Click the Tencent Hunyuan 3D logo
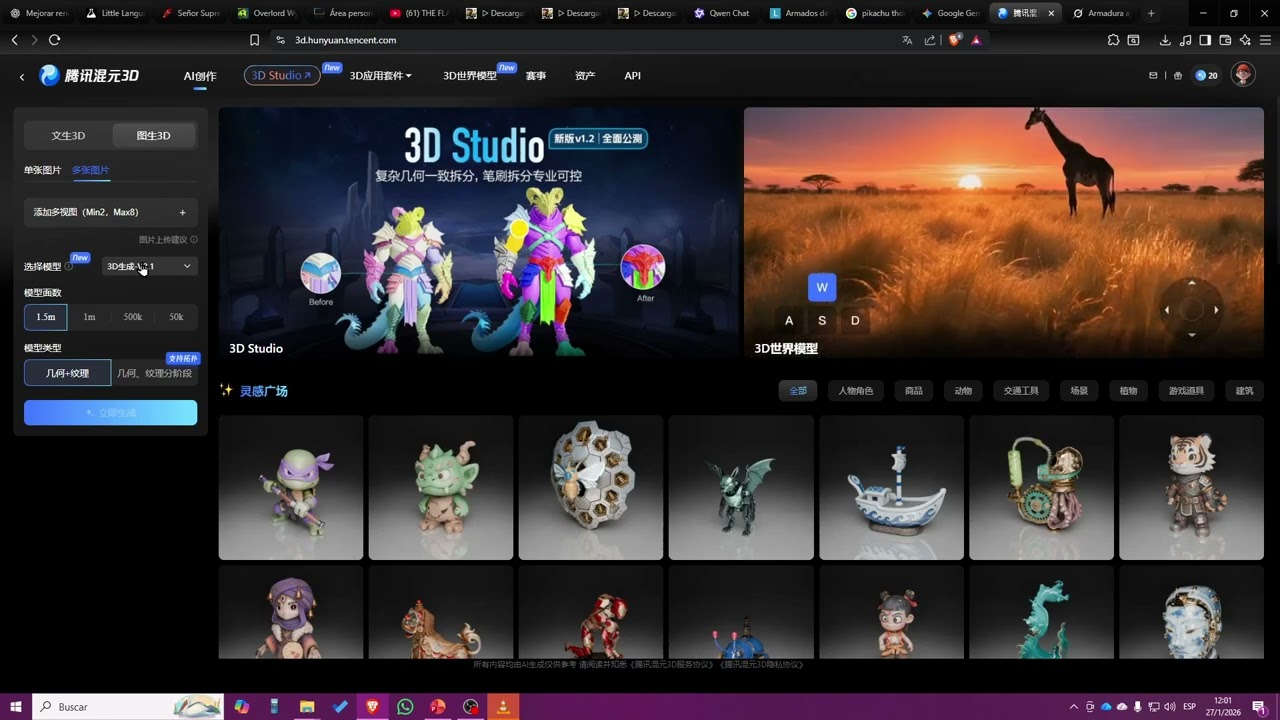Viewport: 1280px width, 720px height. (89, 76)
